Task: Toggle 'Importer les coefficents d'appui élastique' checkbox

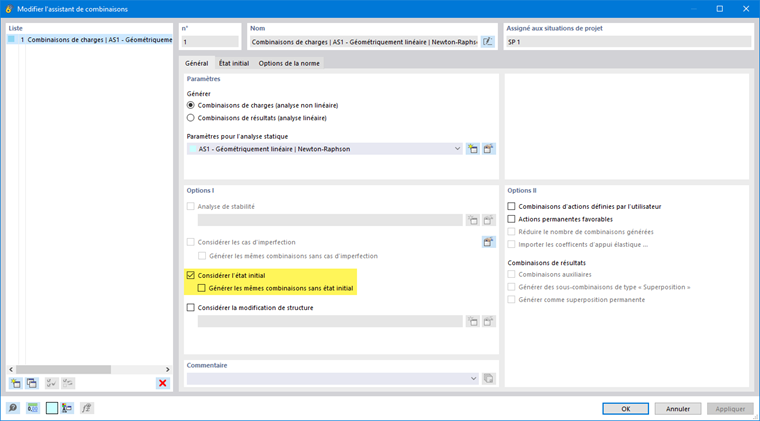Action: pyautogui.click(x=511, y=244)
